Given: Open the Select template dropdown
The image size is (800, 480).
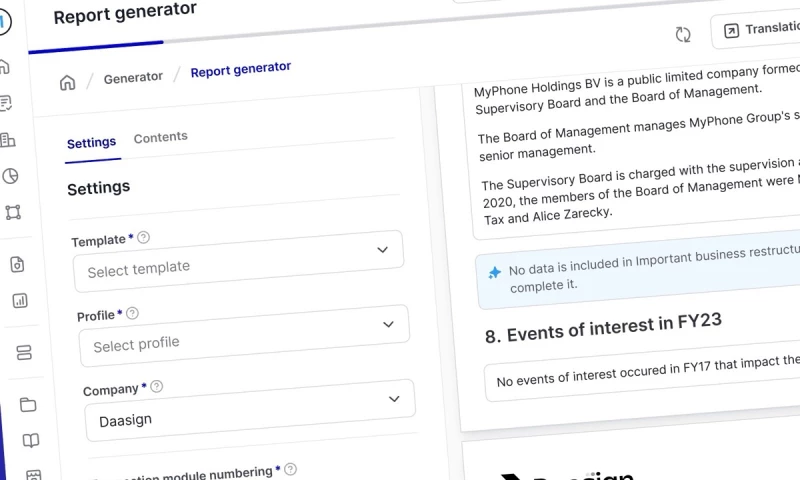Looking at the screenshot, I should [238, 262].
